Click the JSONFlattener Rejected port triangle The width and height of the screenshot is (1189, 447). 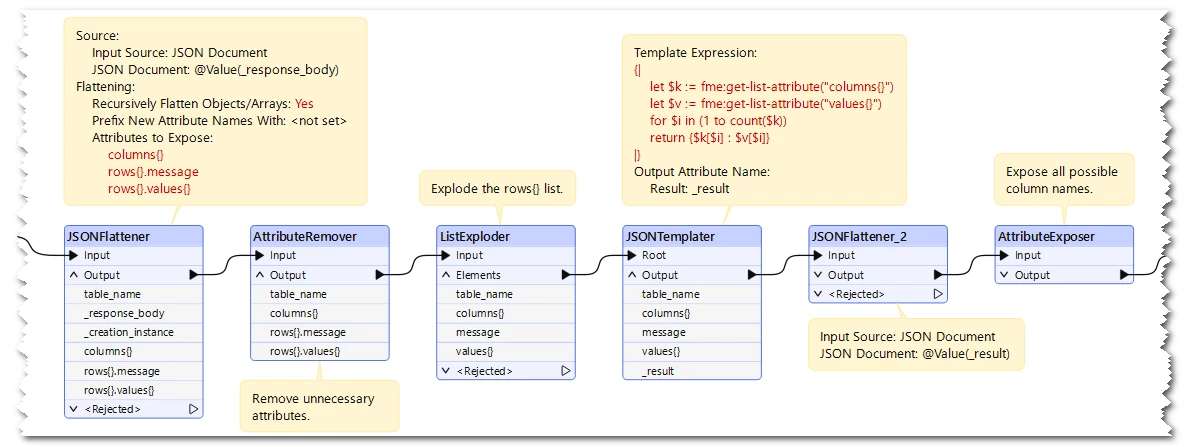pos(194,409)
